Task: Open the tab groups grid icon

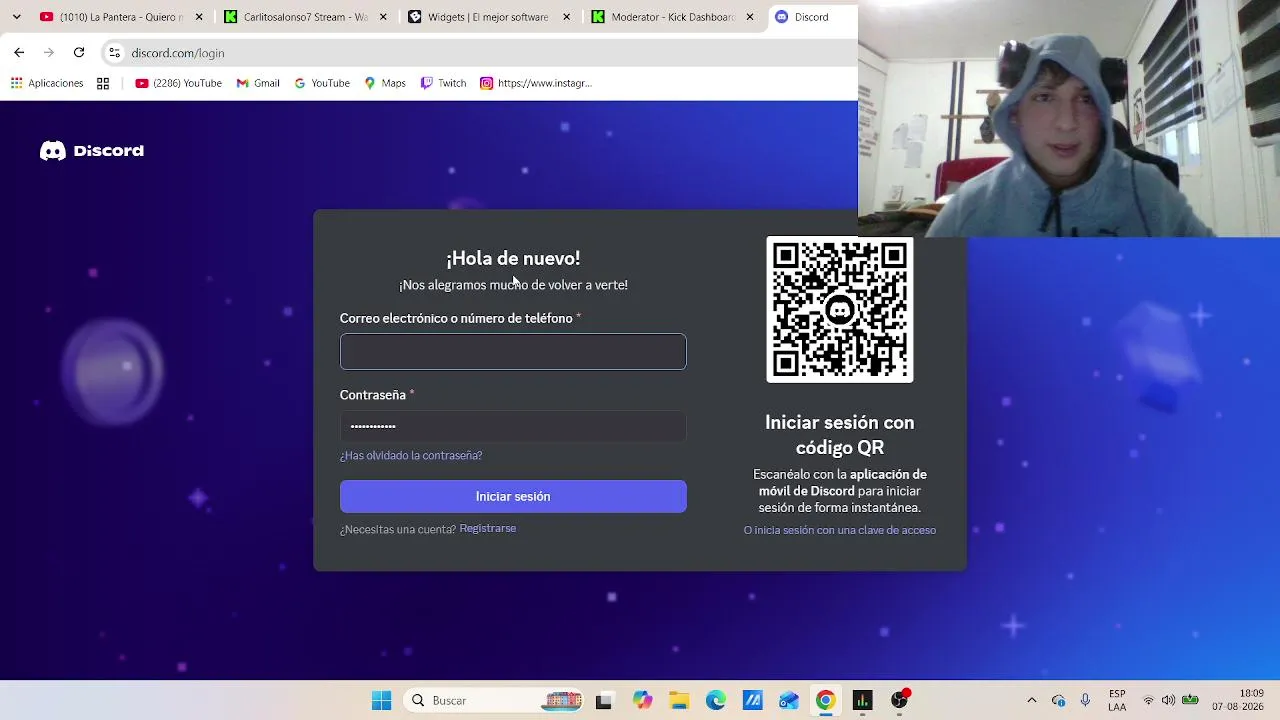Action: (x=103, y=83)
